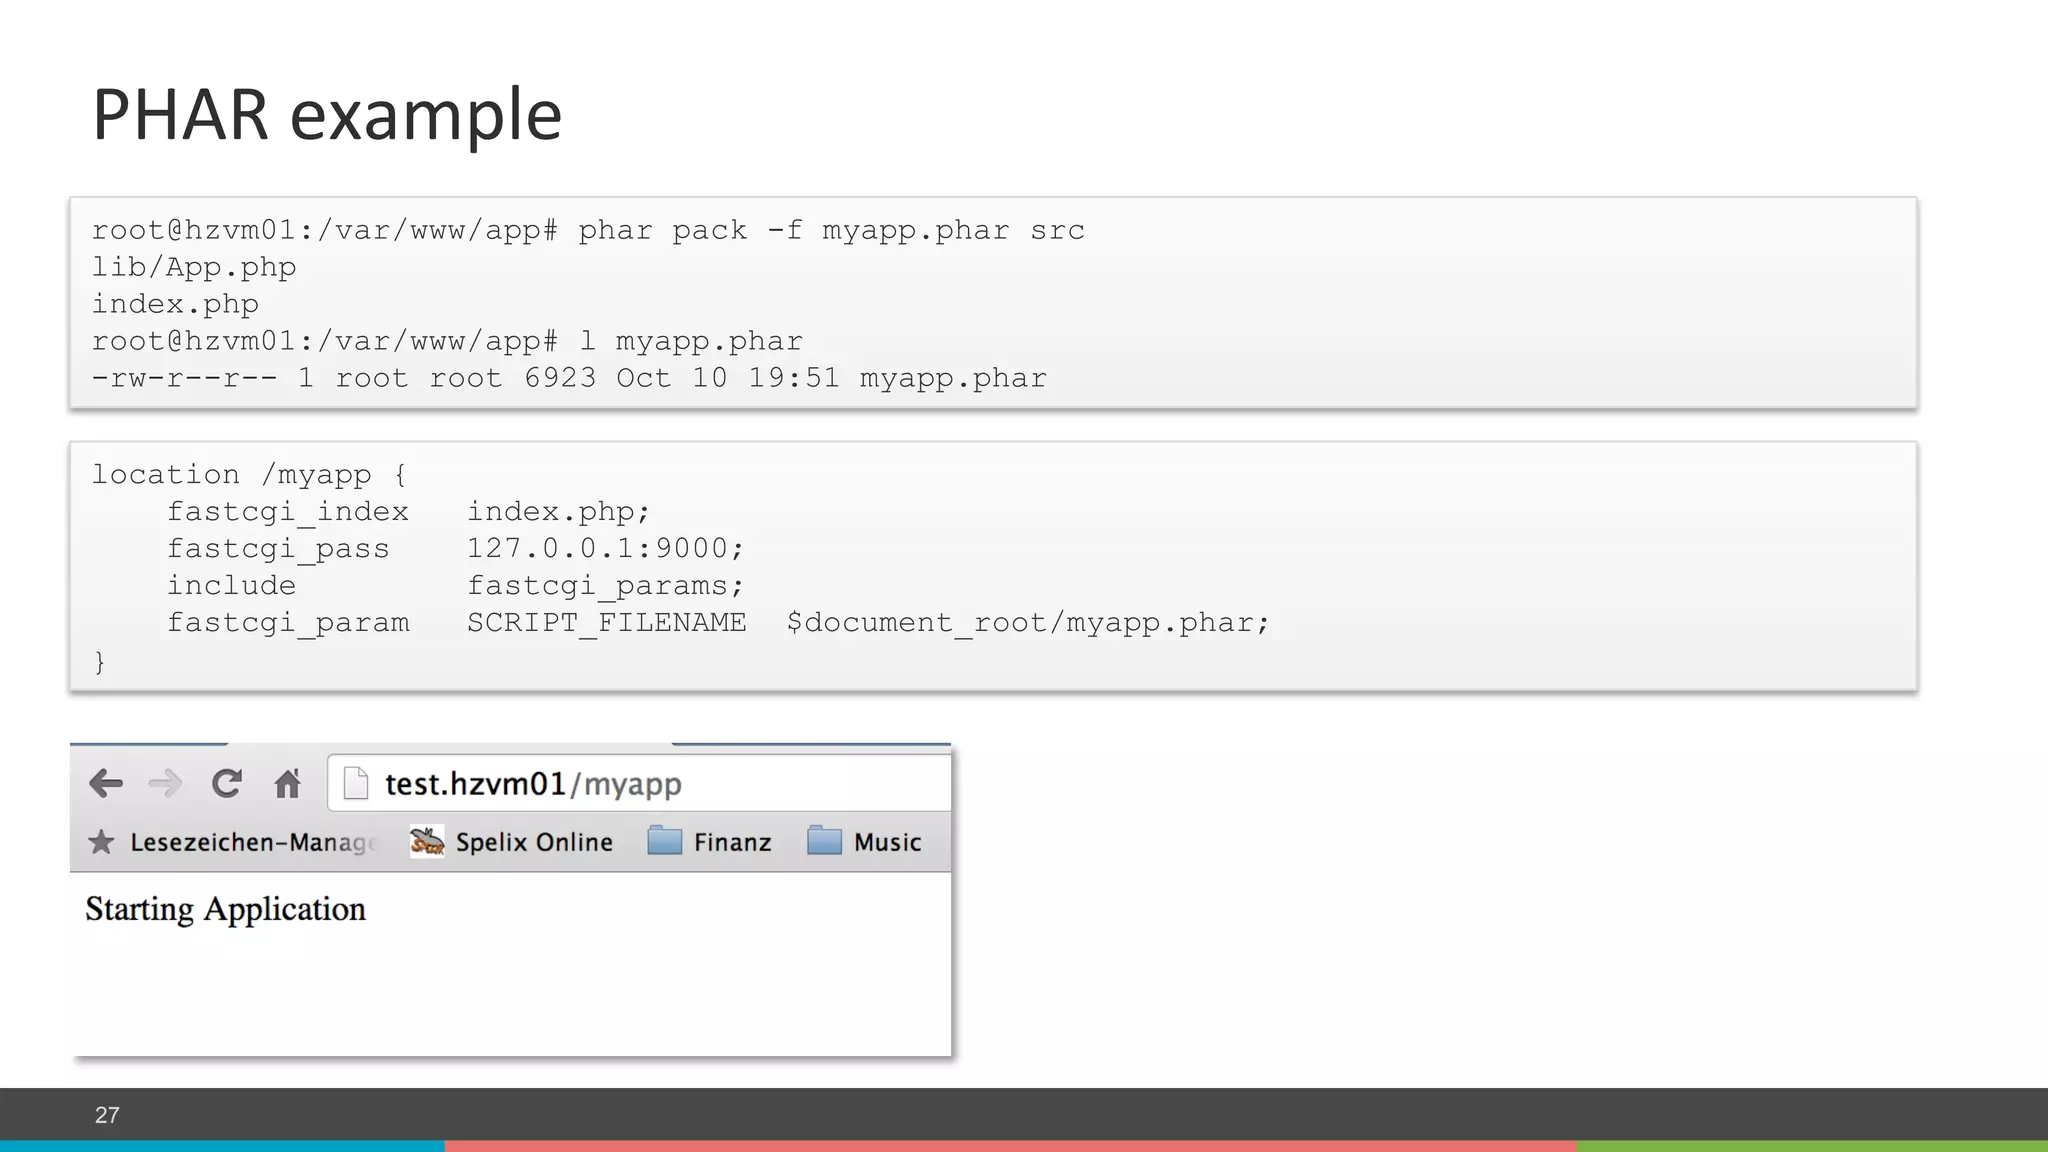Open the Music bookmarks folder
The width and height of the screenshot is (2048, 1152).
[x=864, y=842]
